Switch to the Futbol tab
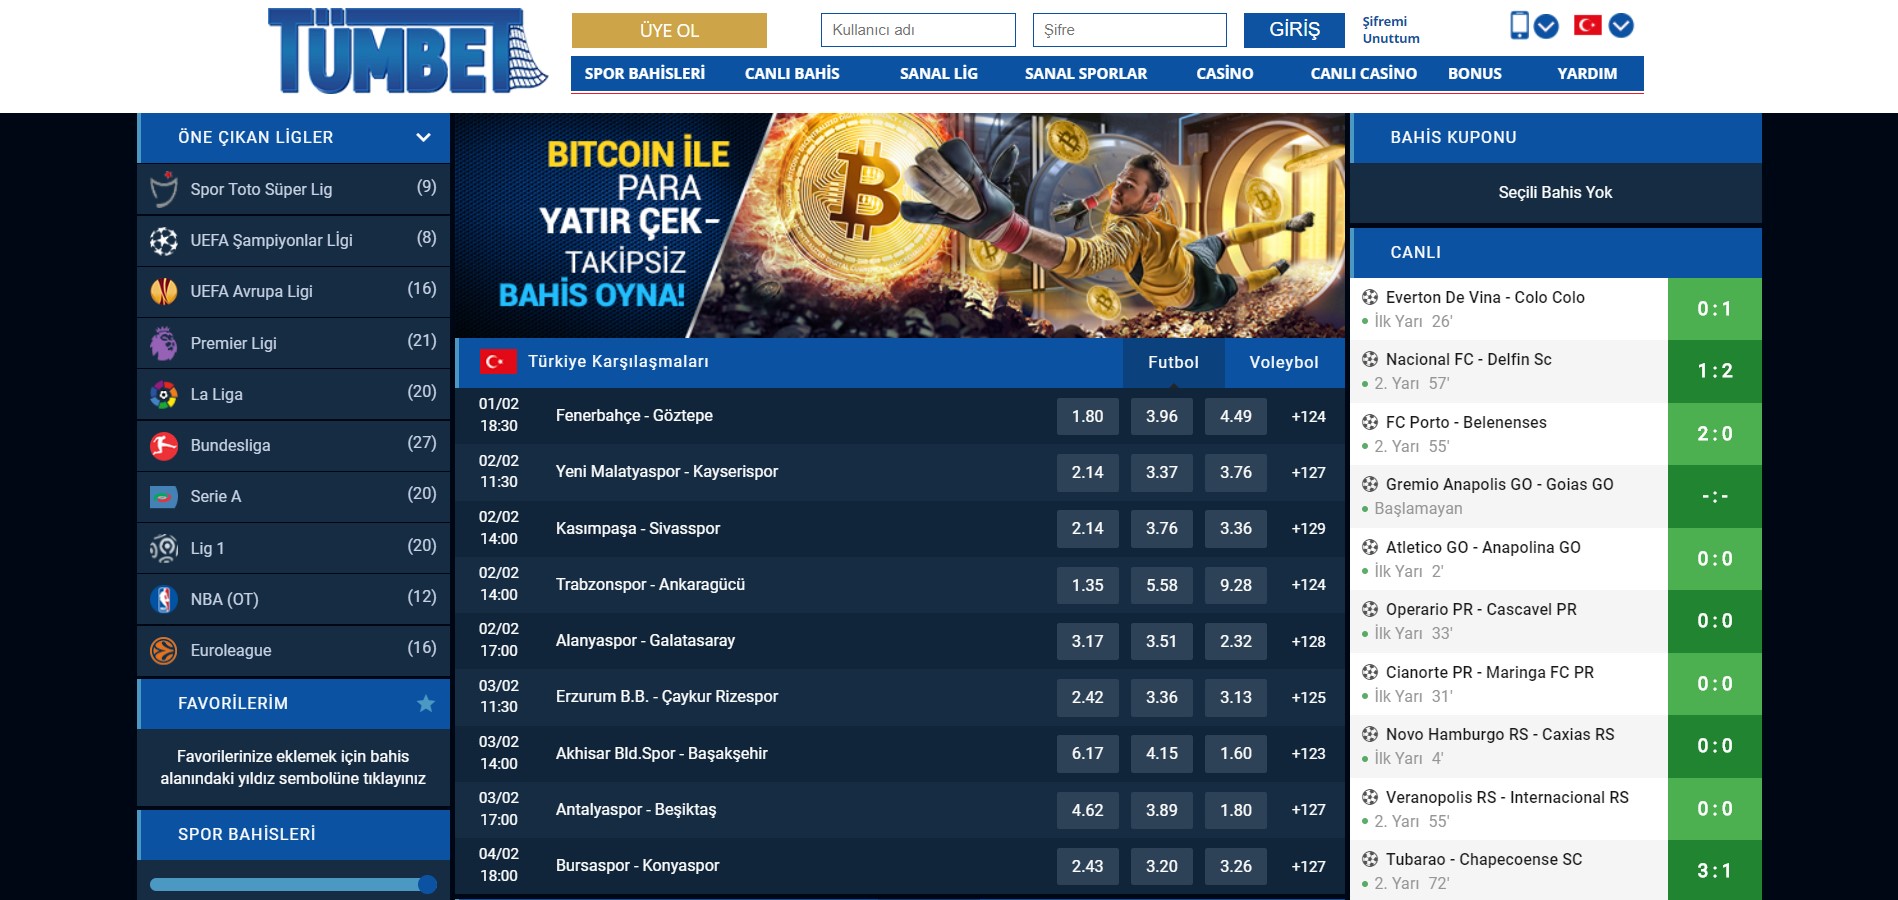Screen dimensions: 1898x900 coord(1173,362)
